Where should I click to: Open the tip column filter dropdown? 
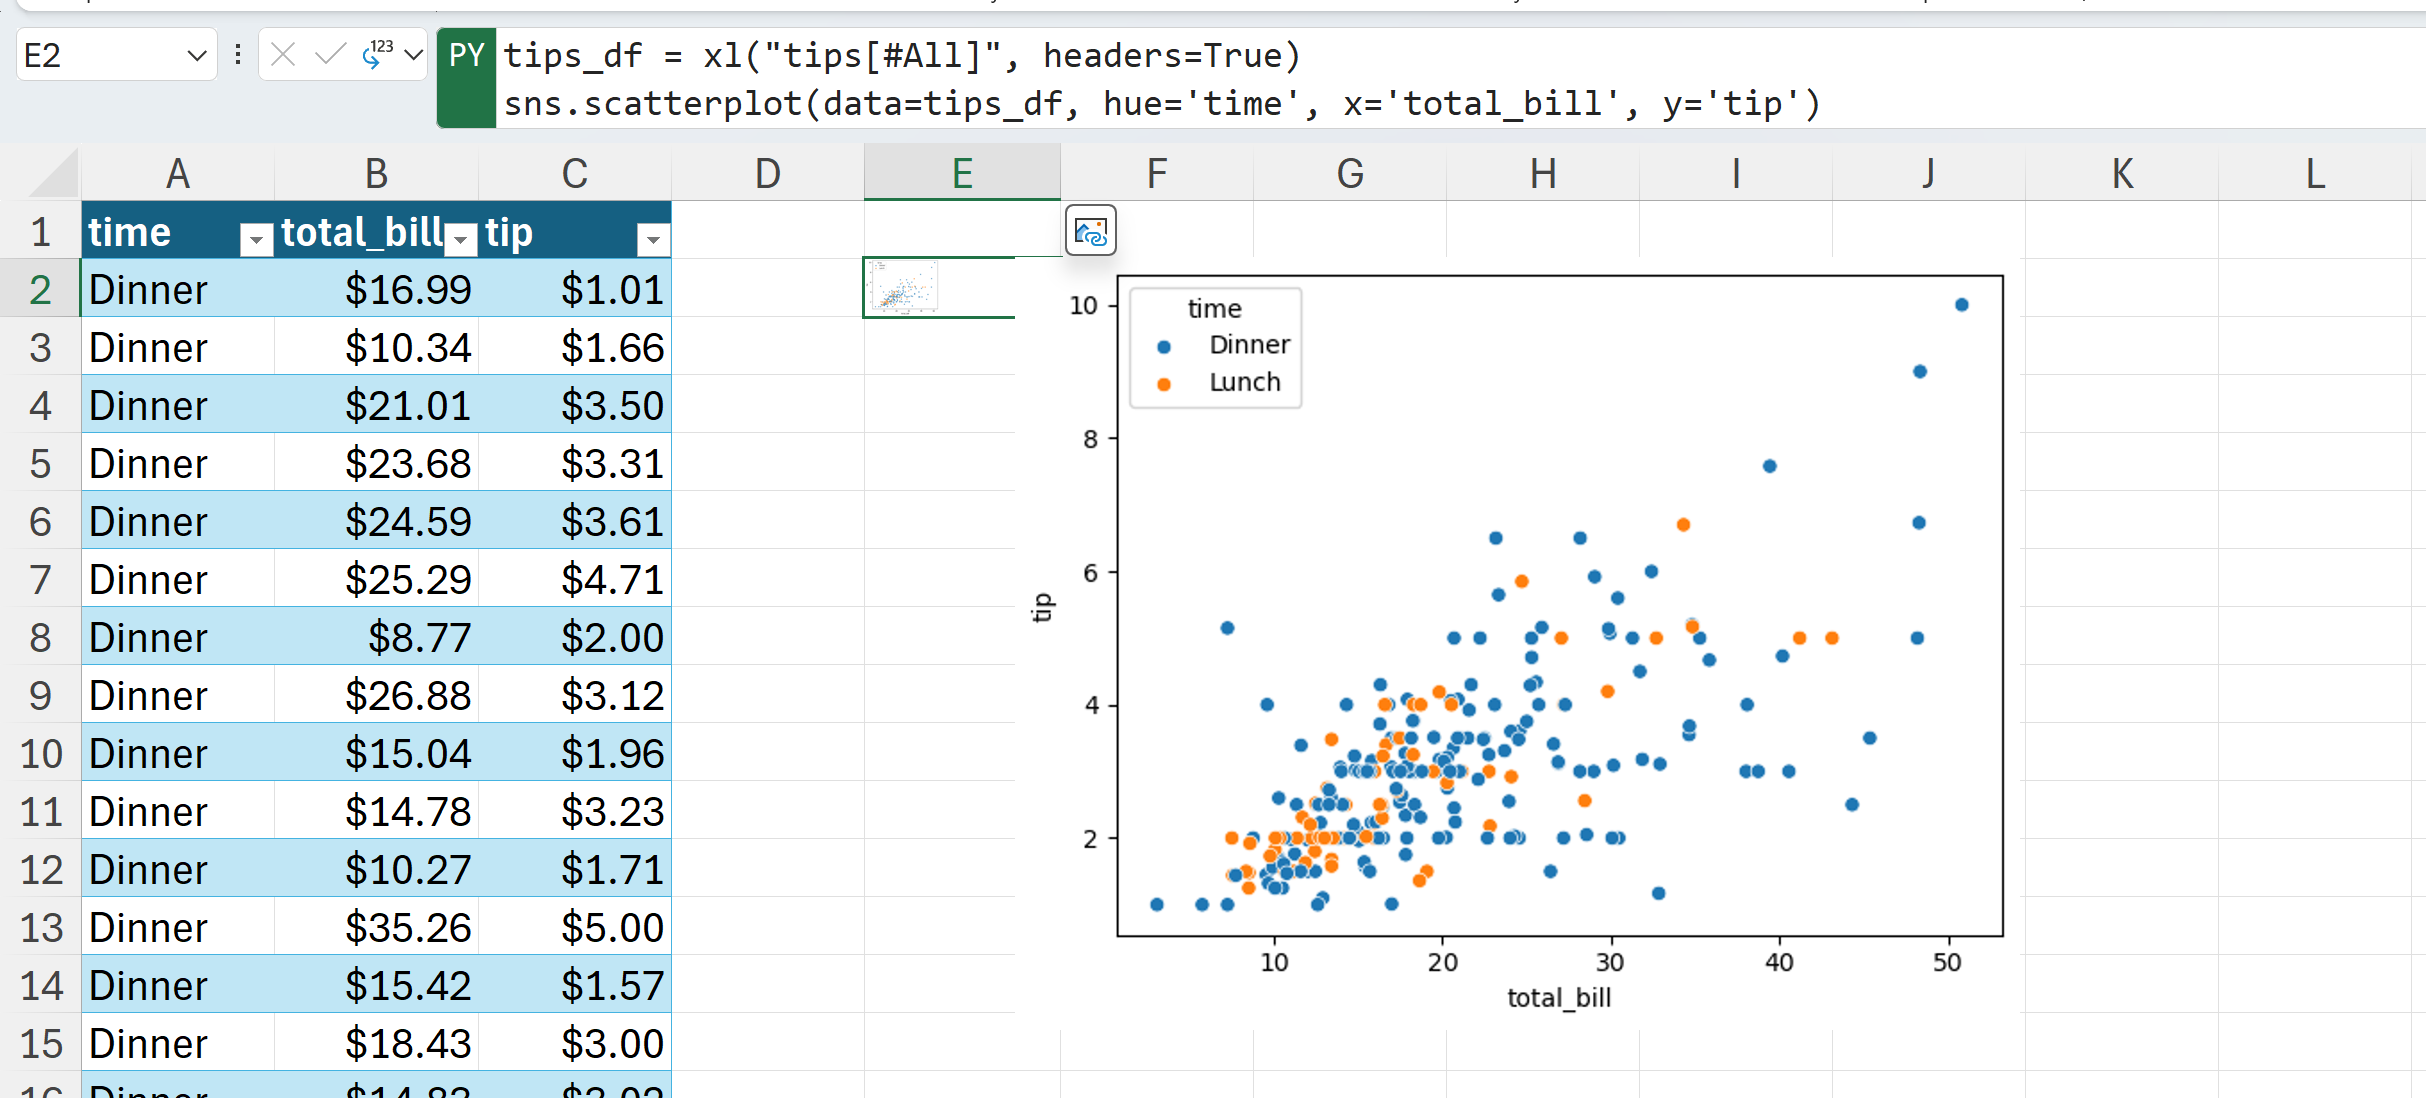[652, 239]
